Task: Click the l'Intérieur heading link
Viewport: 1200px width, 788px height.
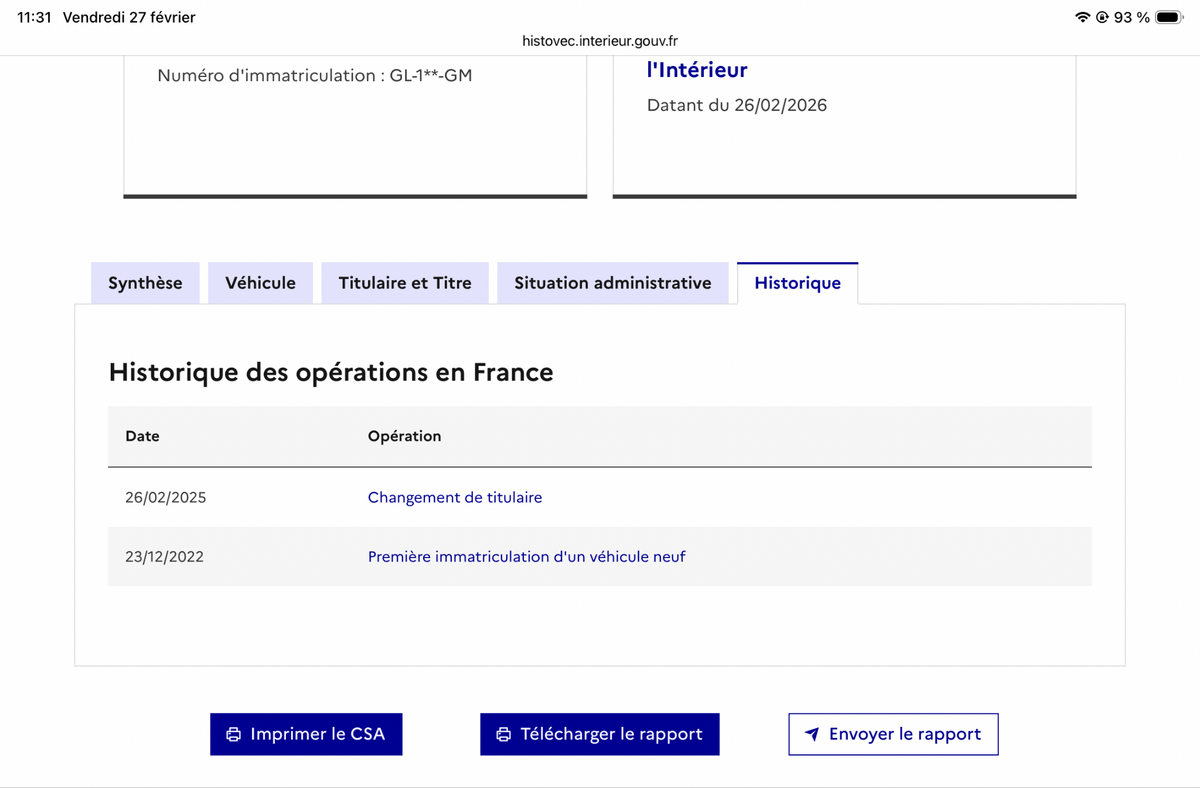Action: click(697, 70)
